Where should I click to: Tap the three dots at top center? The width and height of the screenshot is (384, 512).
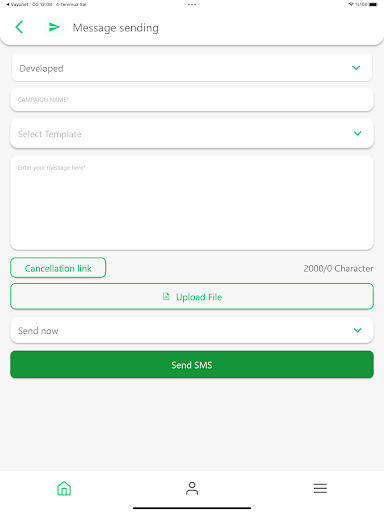(192, 4)
